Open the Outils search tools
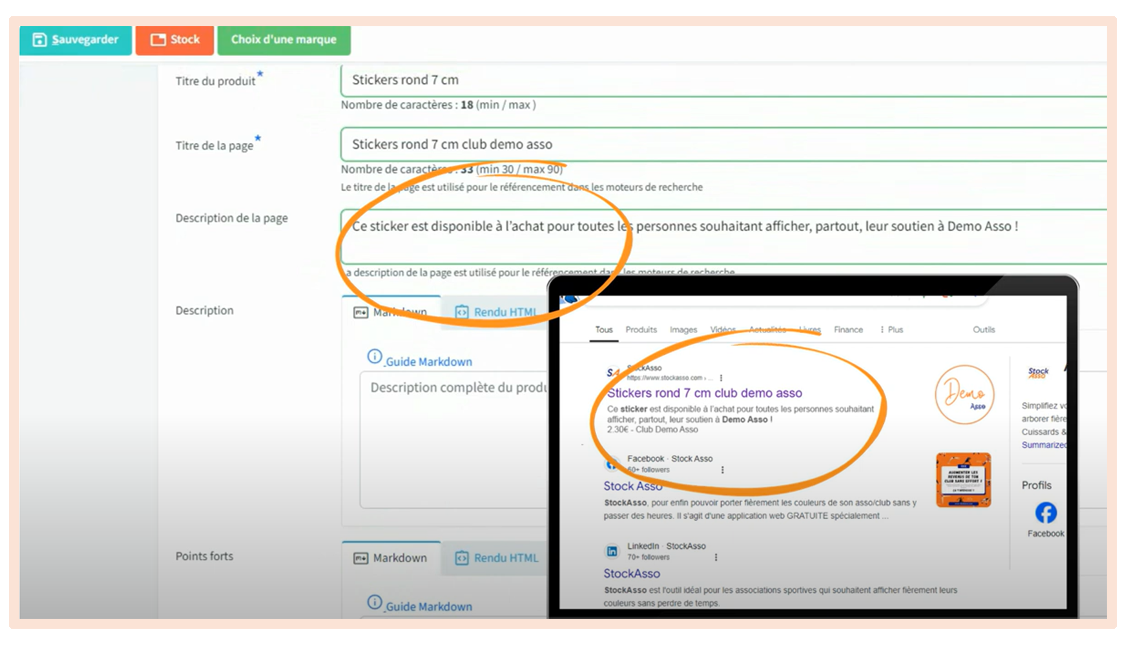Viewport: 1137px width, 645px height. [x=983, y=330]
